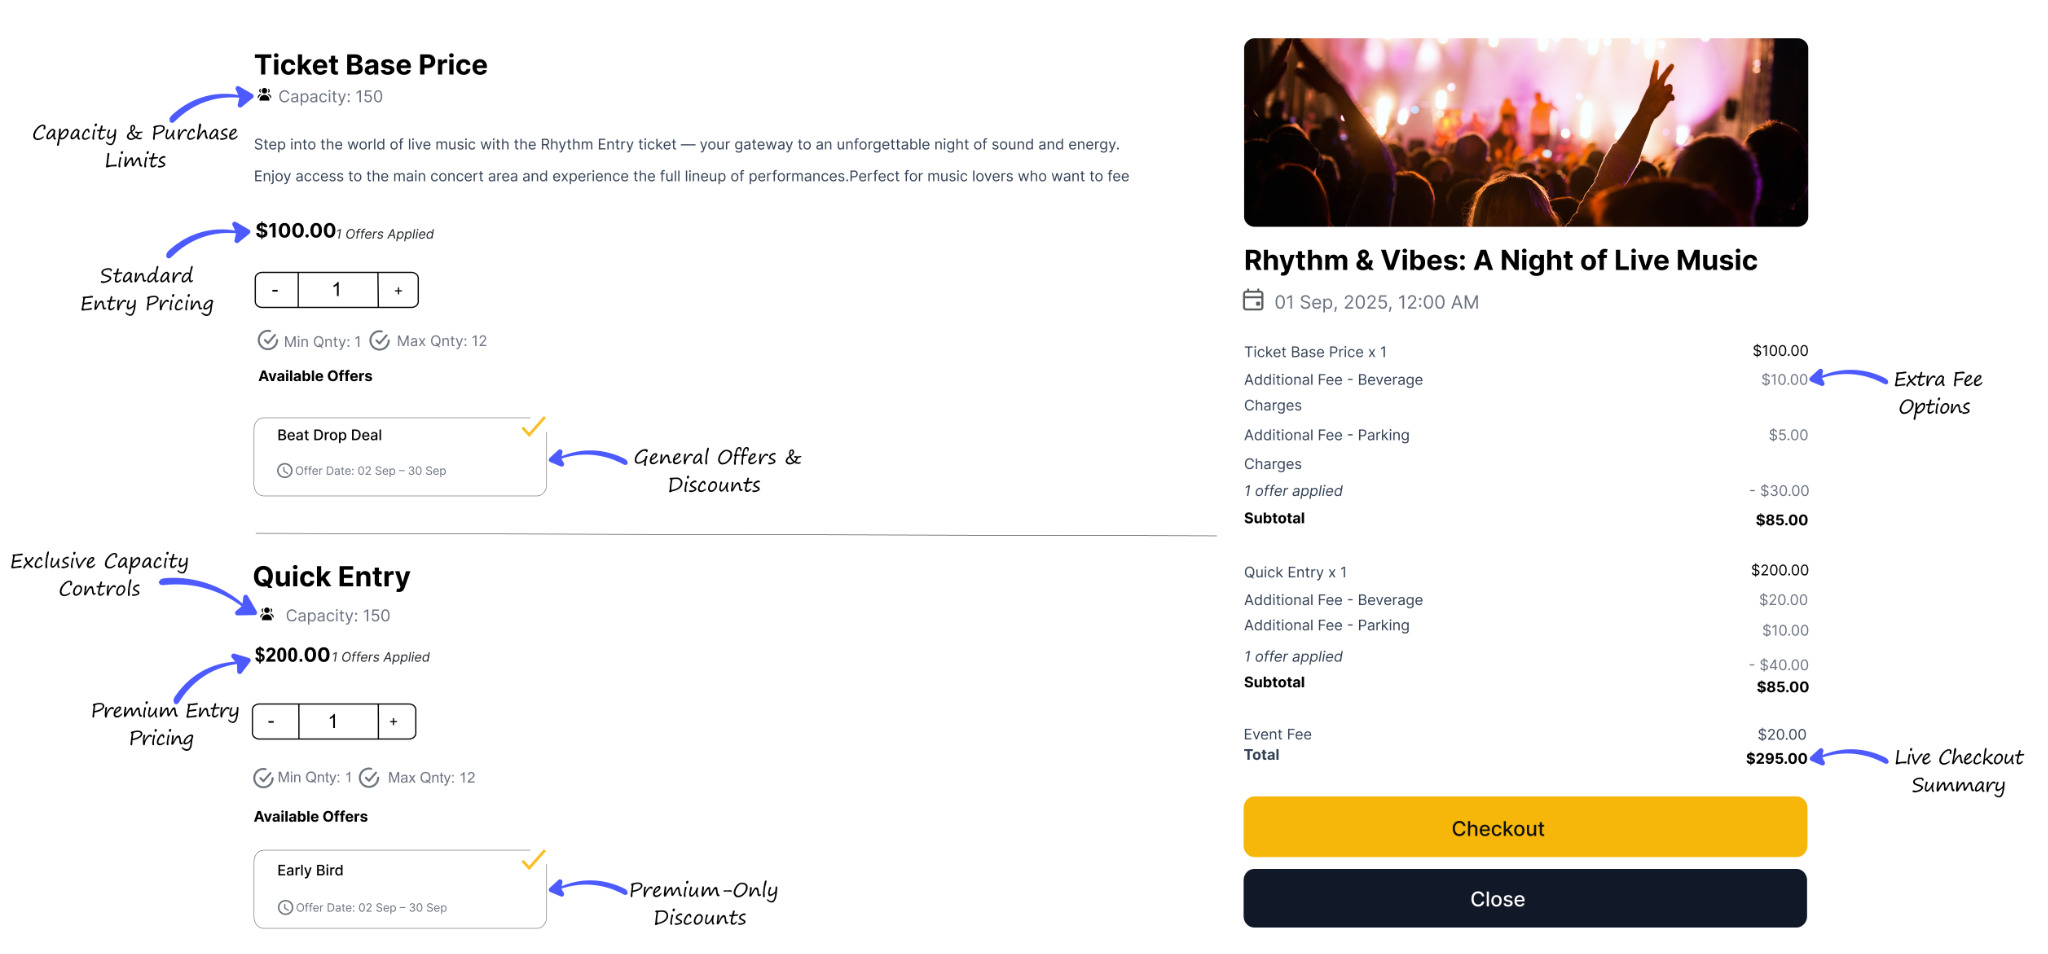2048x954 pixels.
Task: Click the Ticket Base Price quantity field
Action: [337, 290]
